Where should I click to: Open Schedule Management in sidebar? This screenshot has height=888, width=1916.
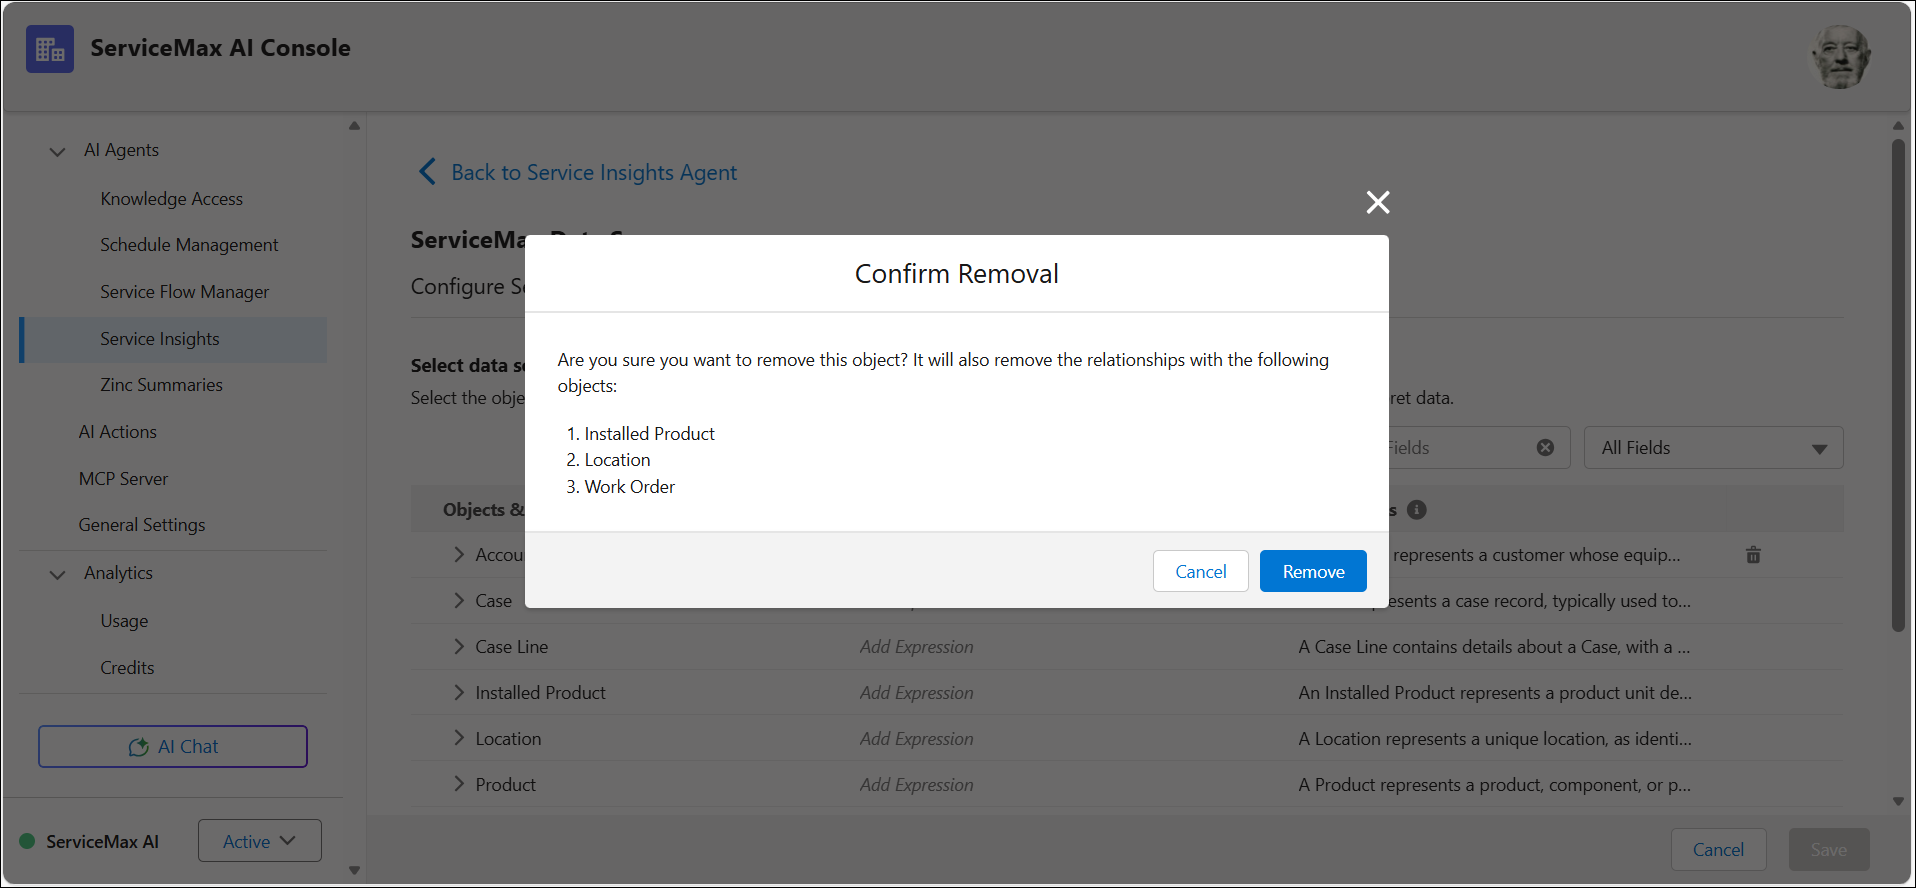(x=189, y=245)
